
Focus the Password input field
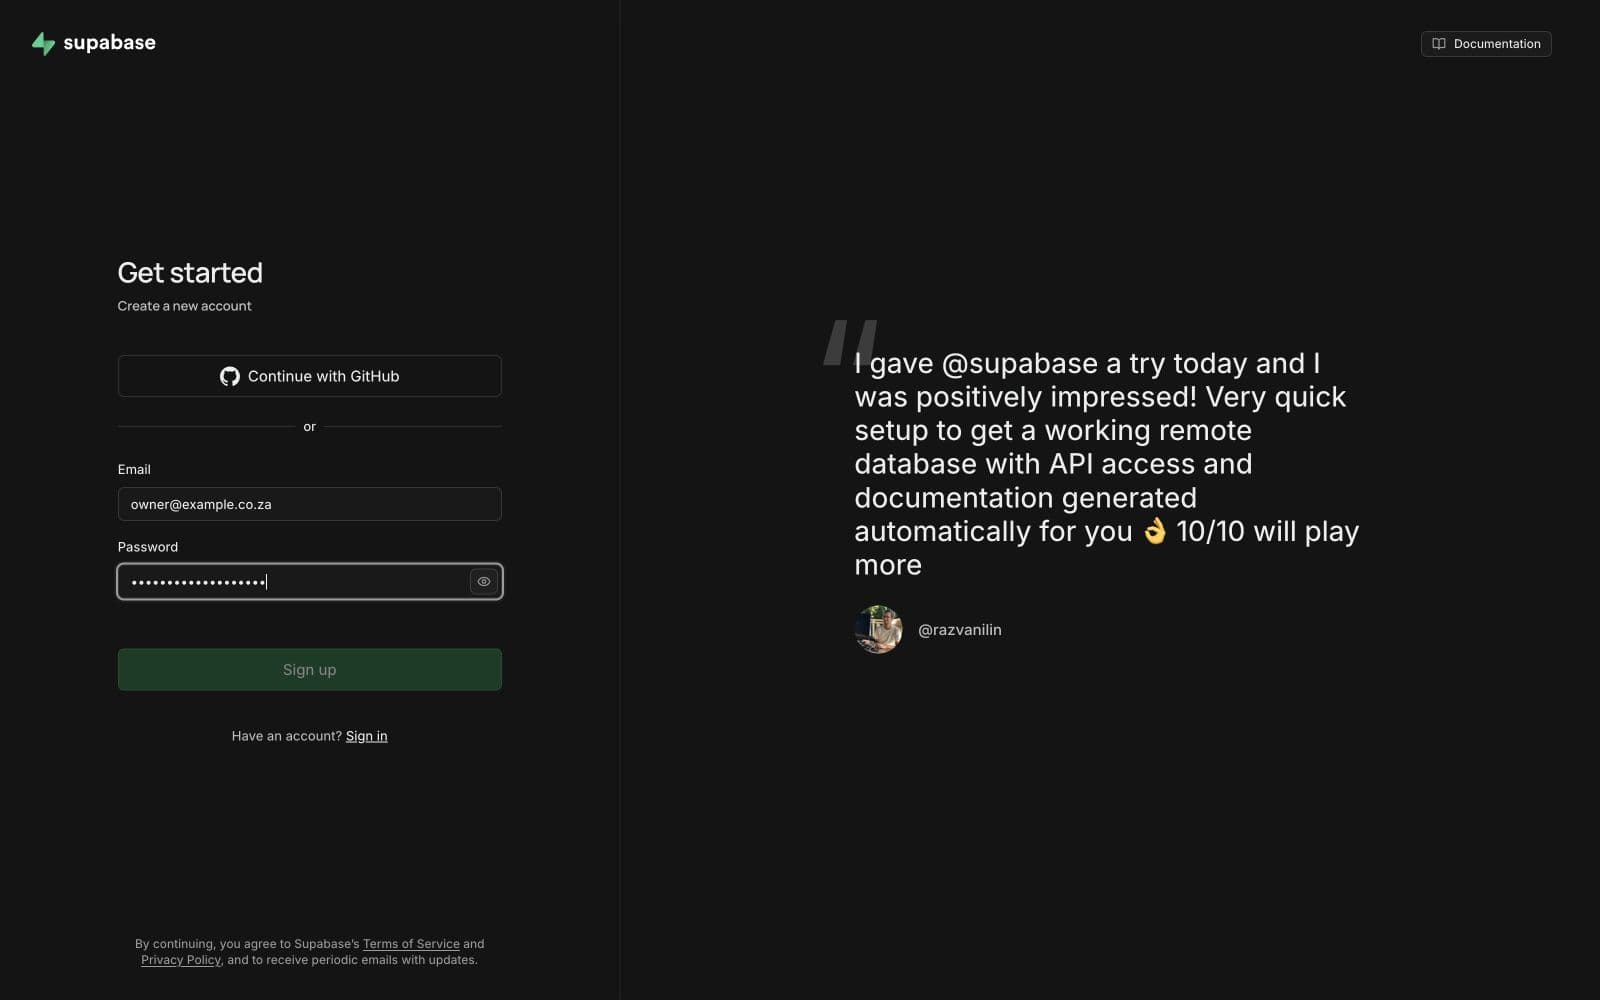[310, 582]
